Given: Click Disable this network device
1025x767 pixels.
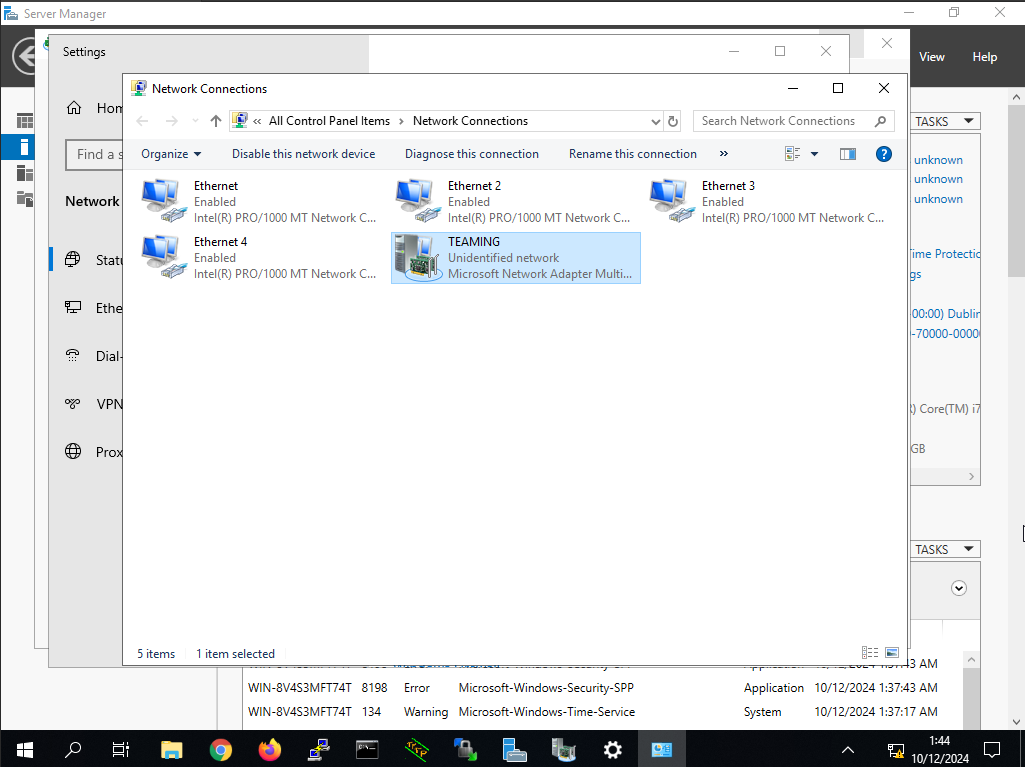Looking at the screenshot, I should (x=303, y=154).
